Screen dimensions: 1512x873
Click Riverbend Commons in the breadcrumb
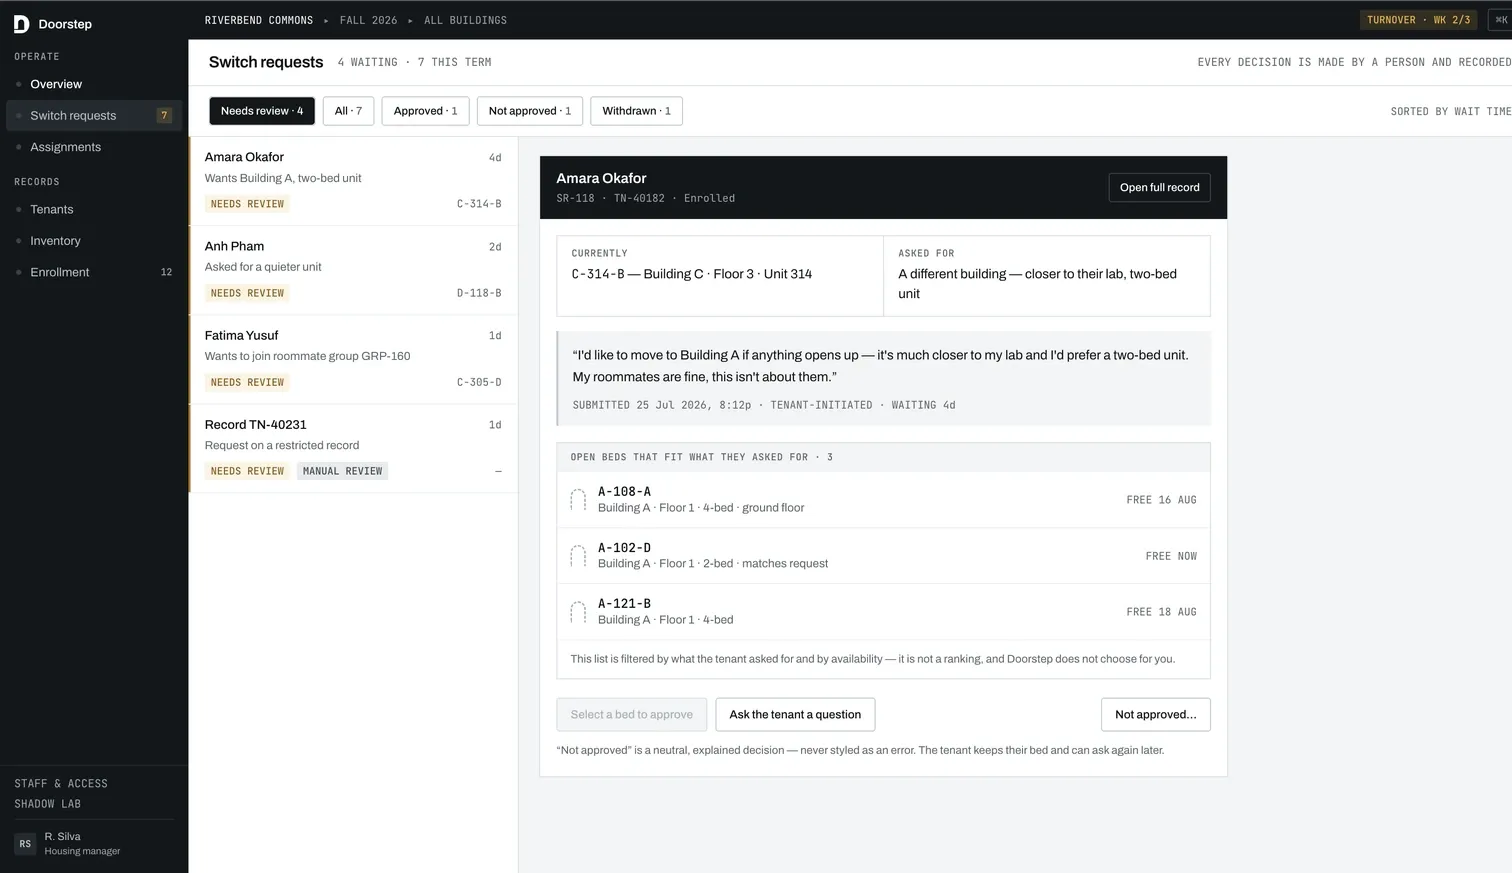(x=259, y=20)
